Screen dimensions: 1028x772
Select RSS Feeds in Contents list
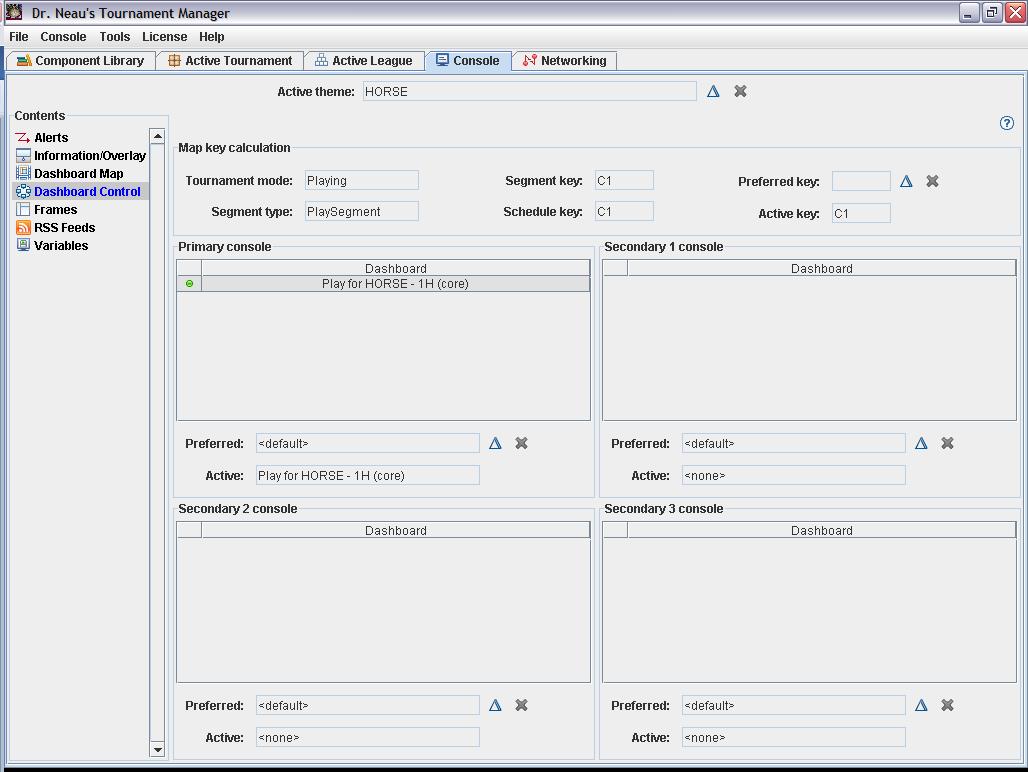coord(64,227)
